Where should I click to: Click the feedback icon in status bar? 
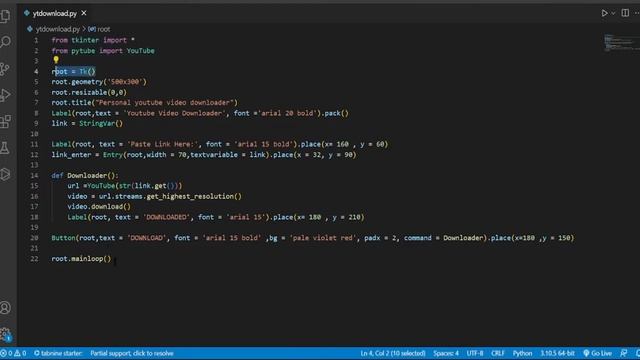624,353
